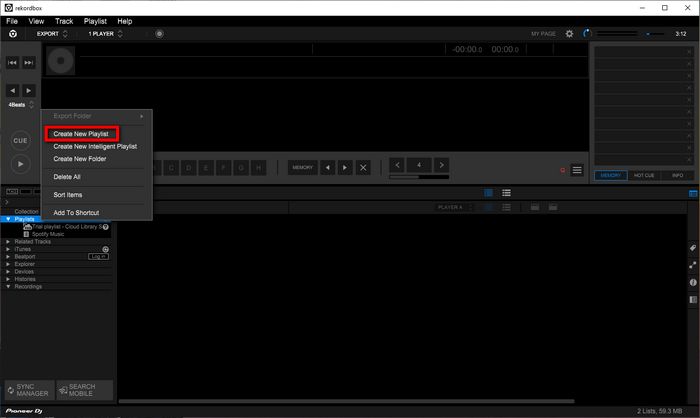This screenshot has height=418, width=700.
Task: Select hot cue H pad
Action: pos(258,168)
